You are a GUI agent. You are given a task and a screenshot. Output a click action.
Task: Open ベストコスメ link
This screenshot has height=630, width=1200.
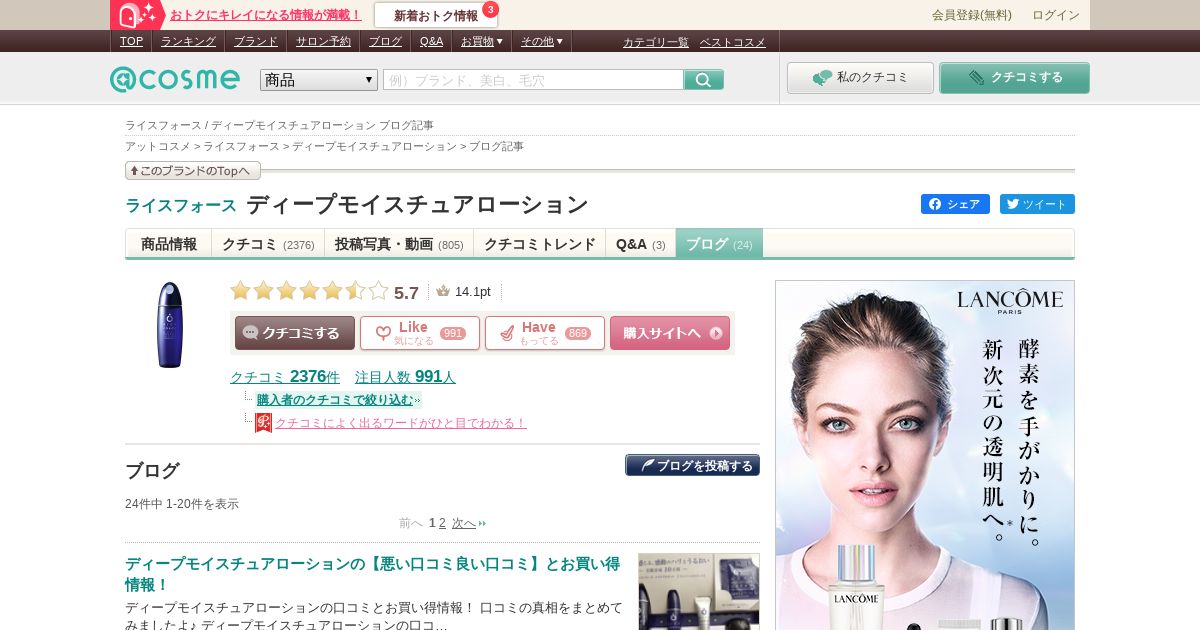coord(732,42)
